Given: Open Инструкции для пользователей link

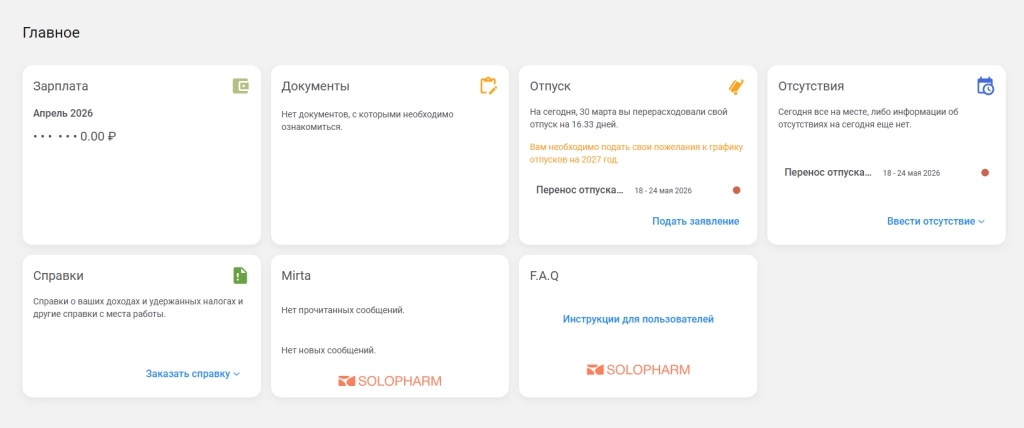Looking at the screenshot, I should pyautogui.click(x=638, y=319).
